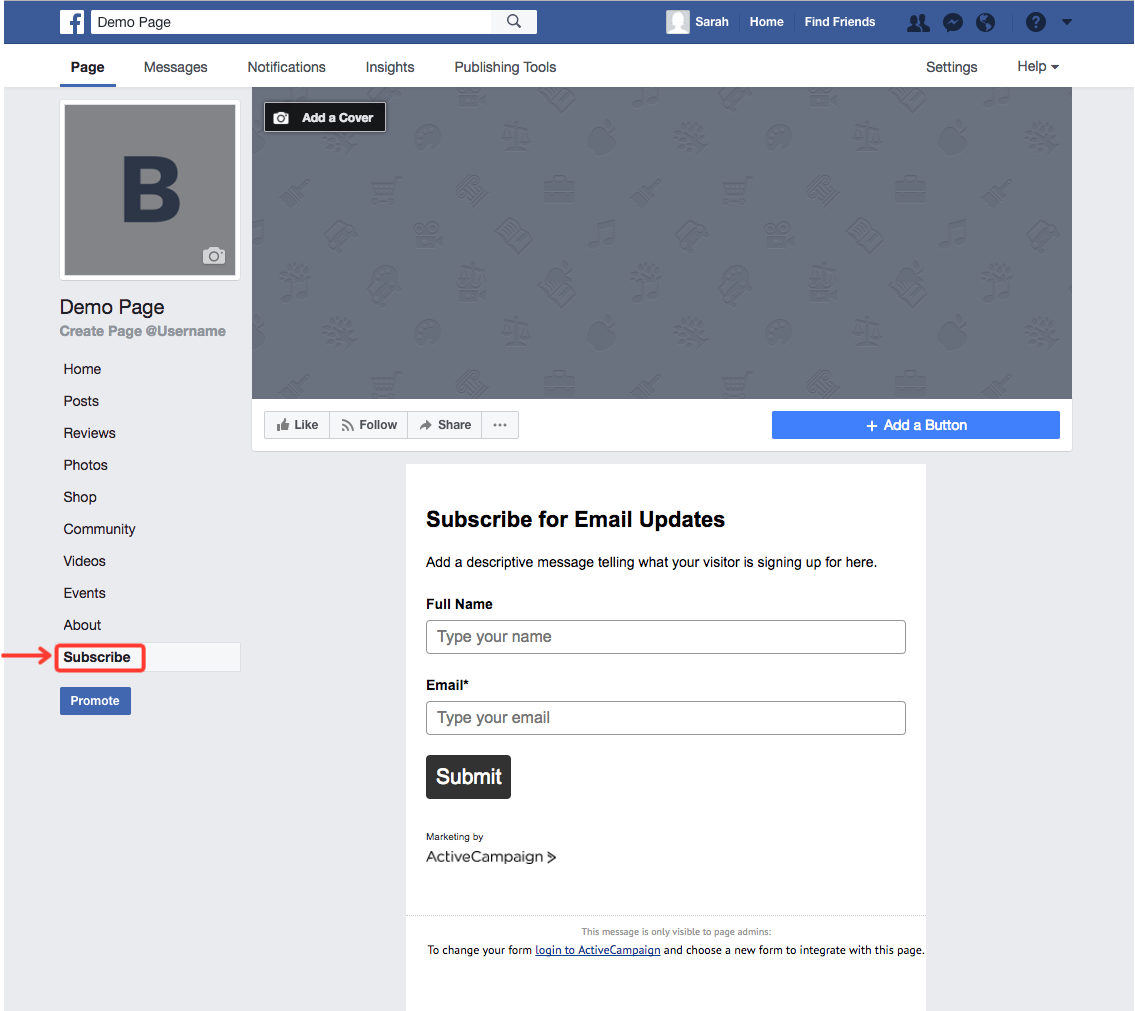
Task: Switch to the Insights tab
Action: (x=390, y=67)
